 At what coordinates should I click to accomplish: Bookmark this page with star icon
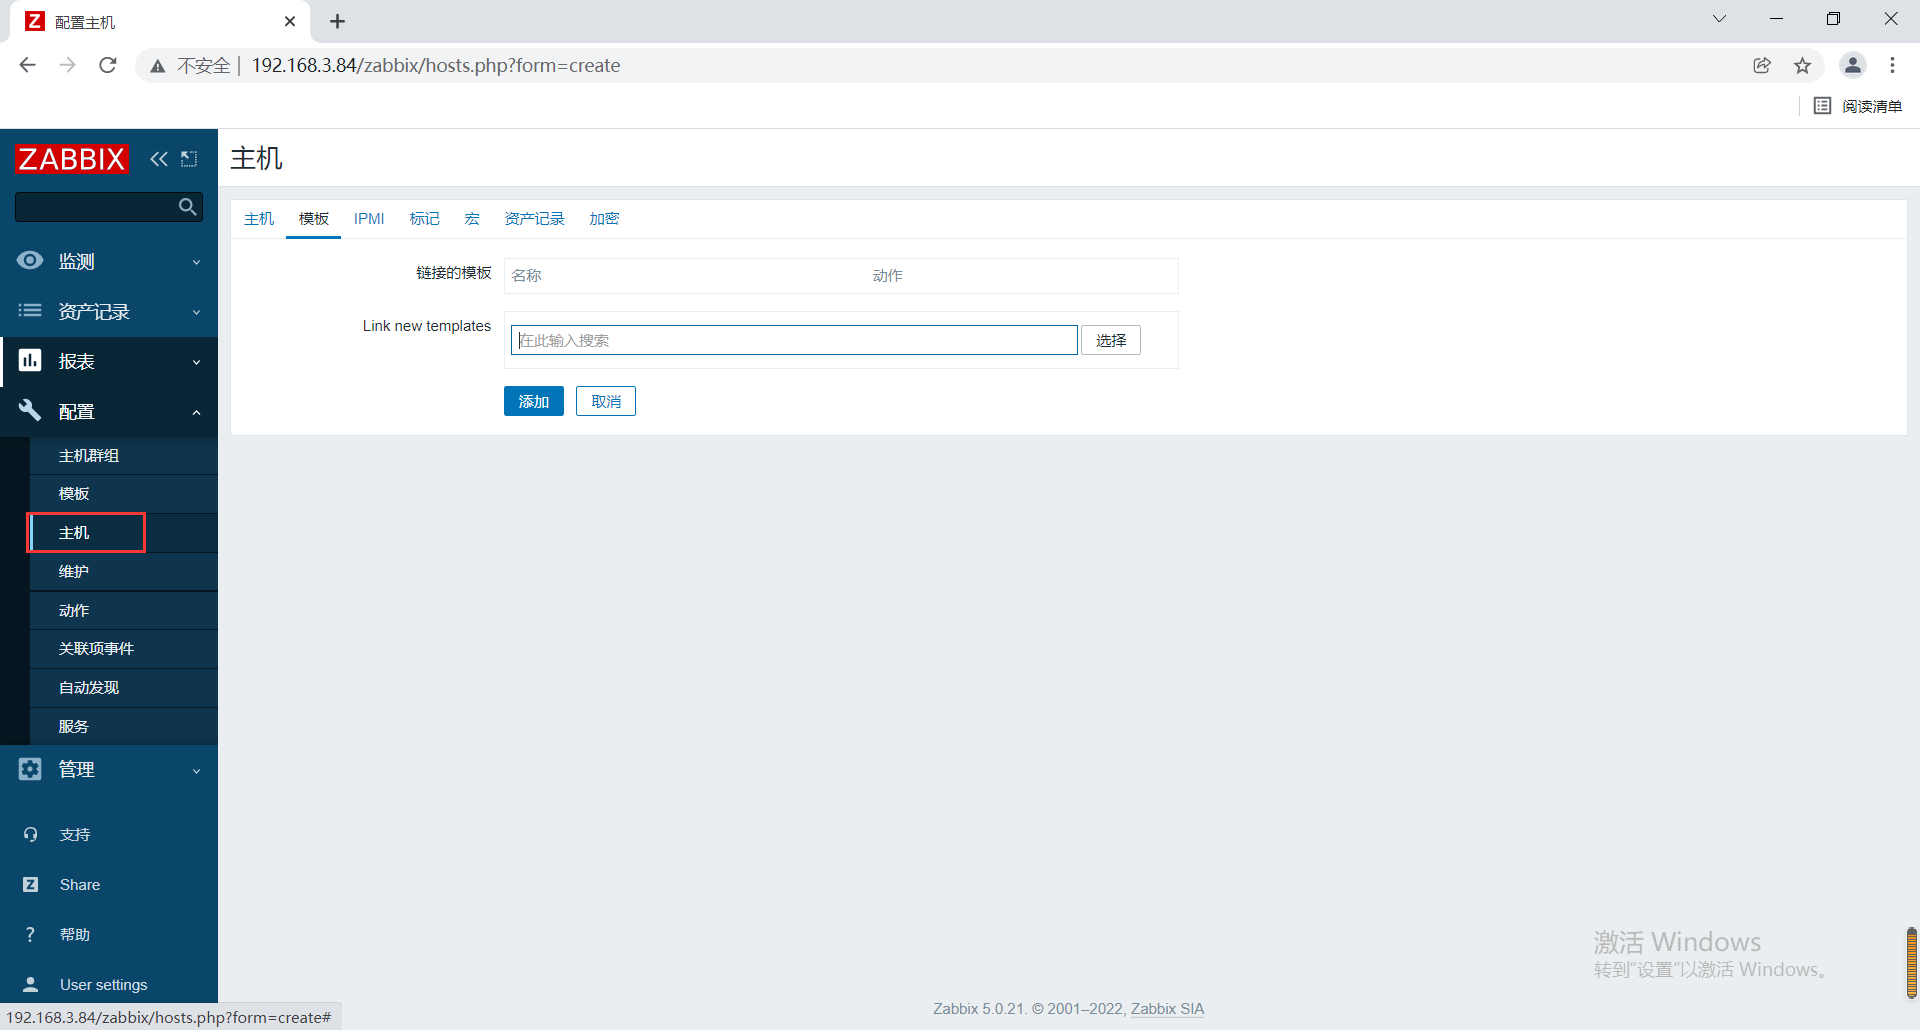(x=1802, y=65)
